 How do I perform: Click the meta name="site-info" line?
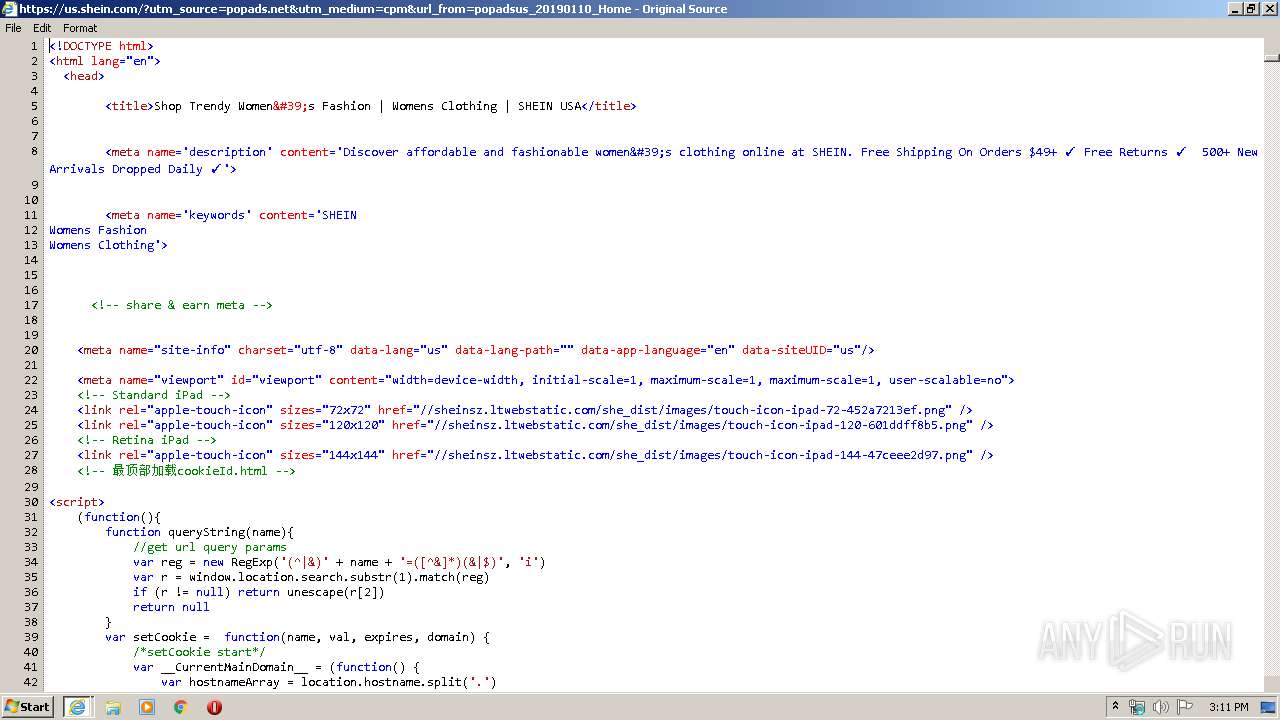coord(476,350)
